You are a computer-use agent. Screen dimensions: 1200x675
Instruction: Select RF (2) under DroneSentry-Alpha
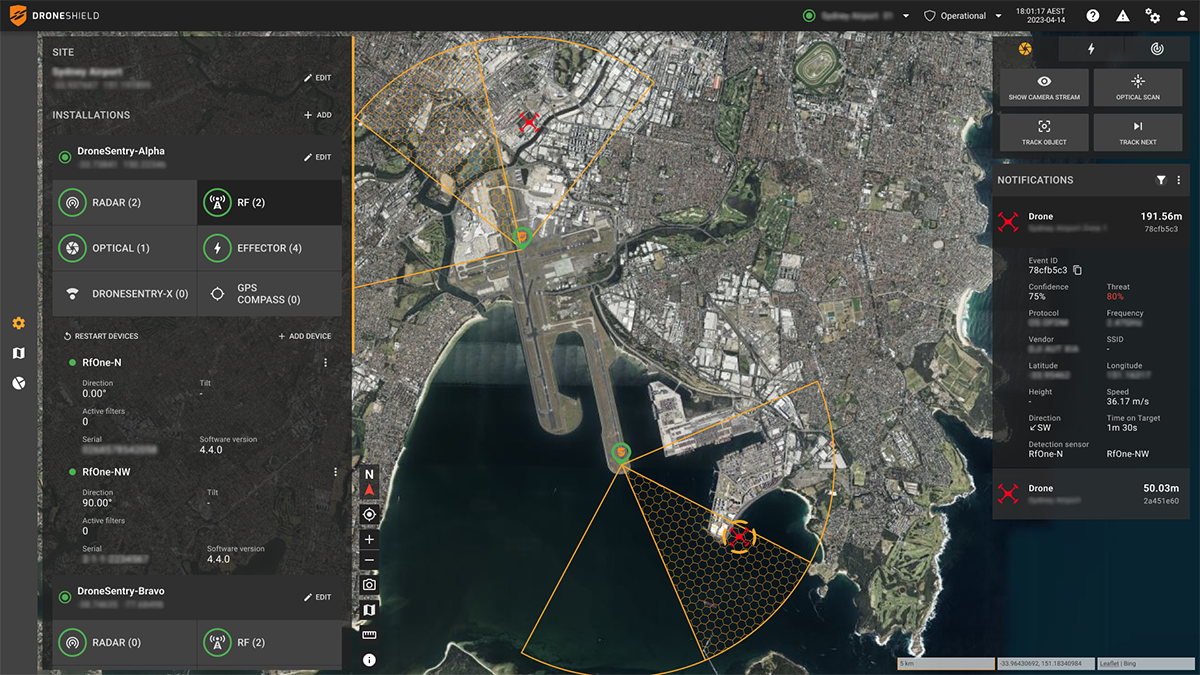[x=270, y=202]
